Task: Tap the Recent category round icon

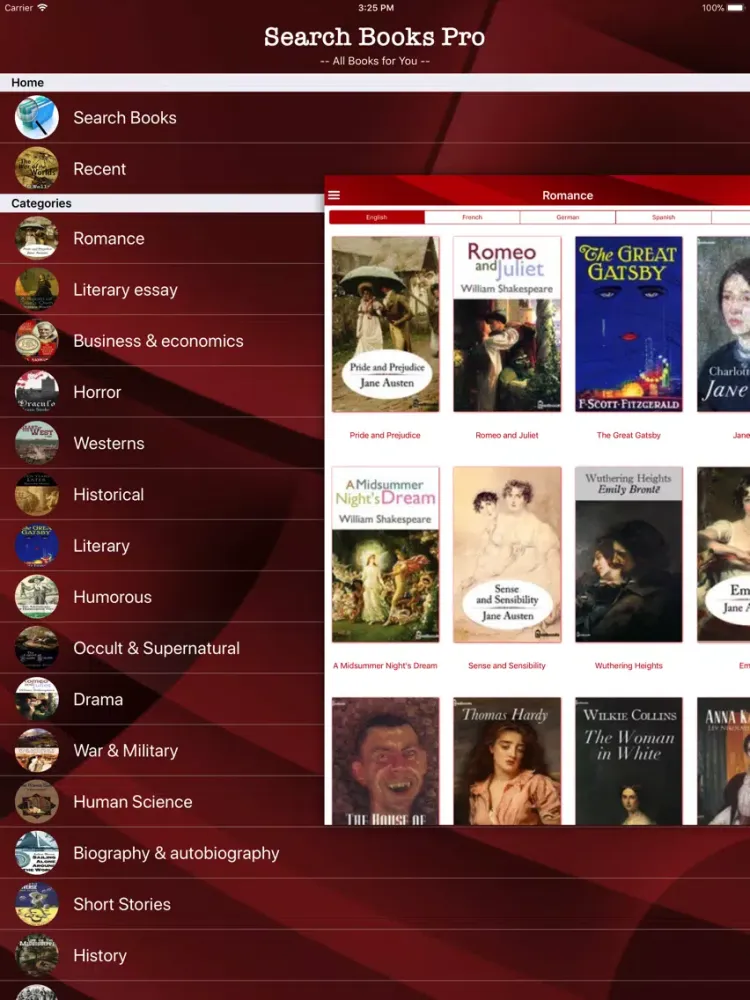Action: click(37, 169)
